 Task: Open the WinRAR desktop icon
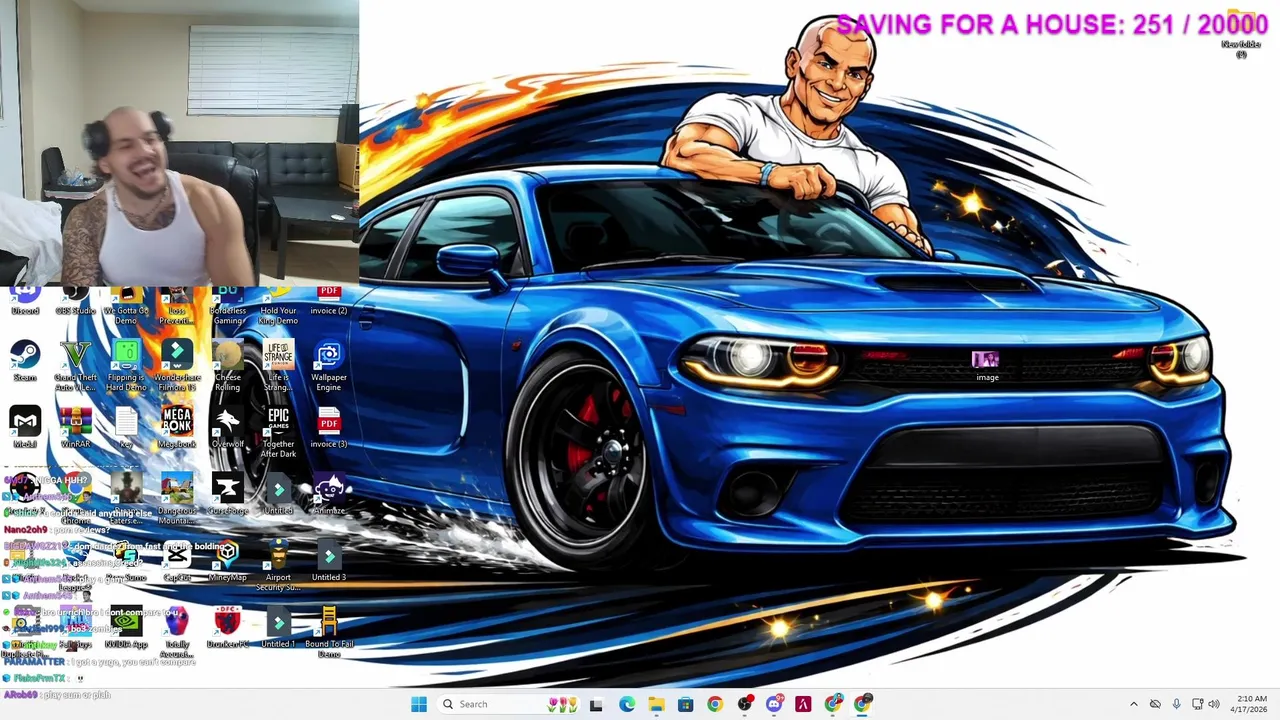75,427
